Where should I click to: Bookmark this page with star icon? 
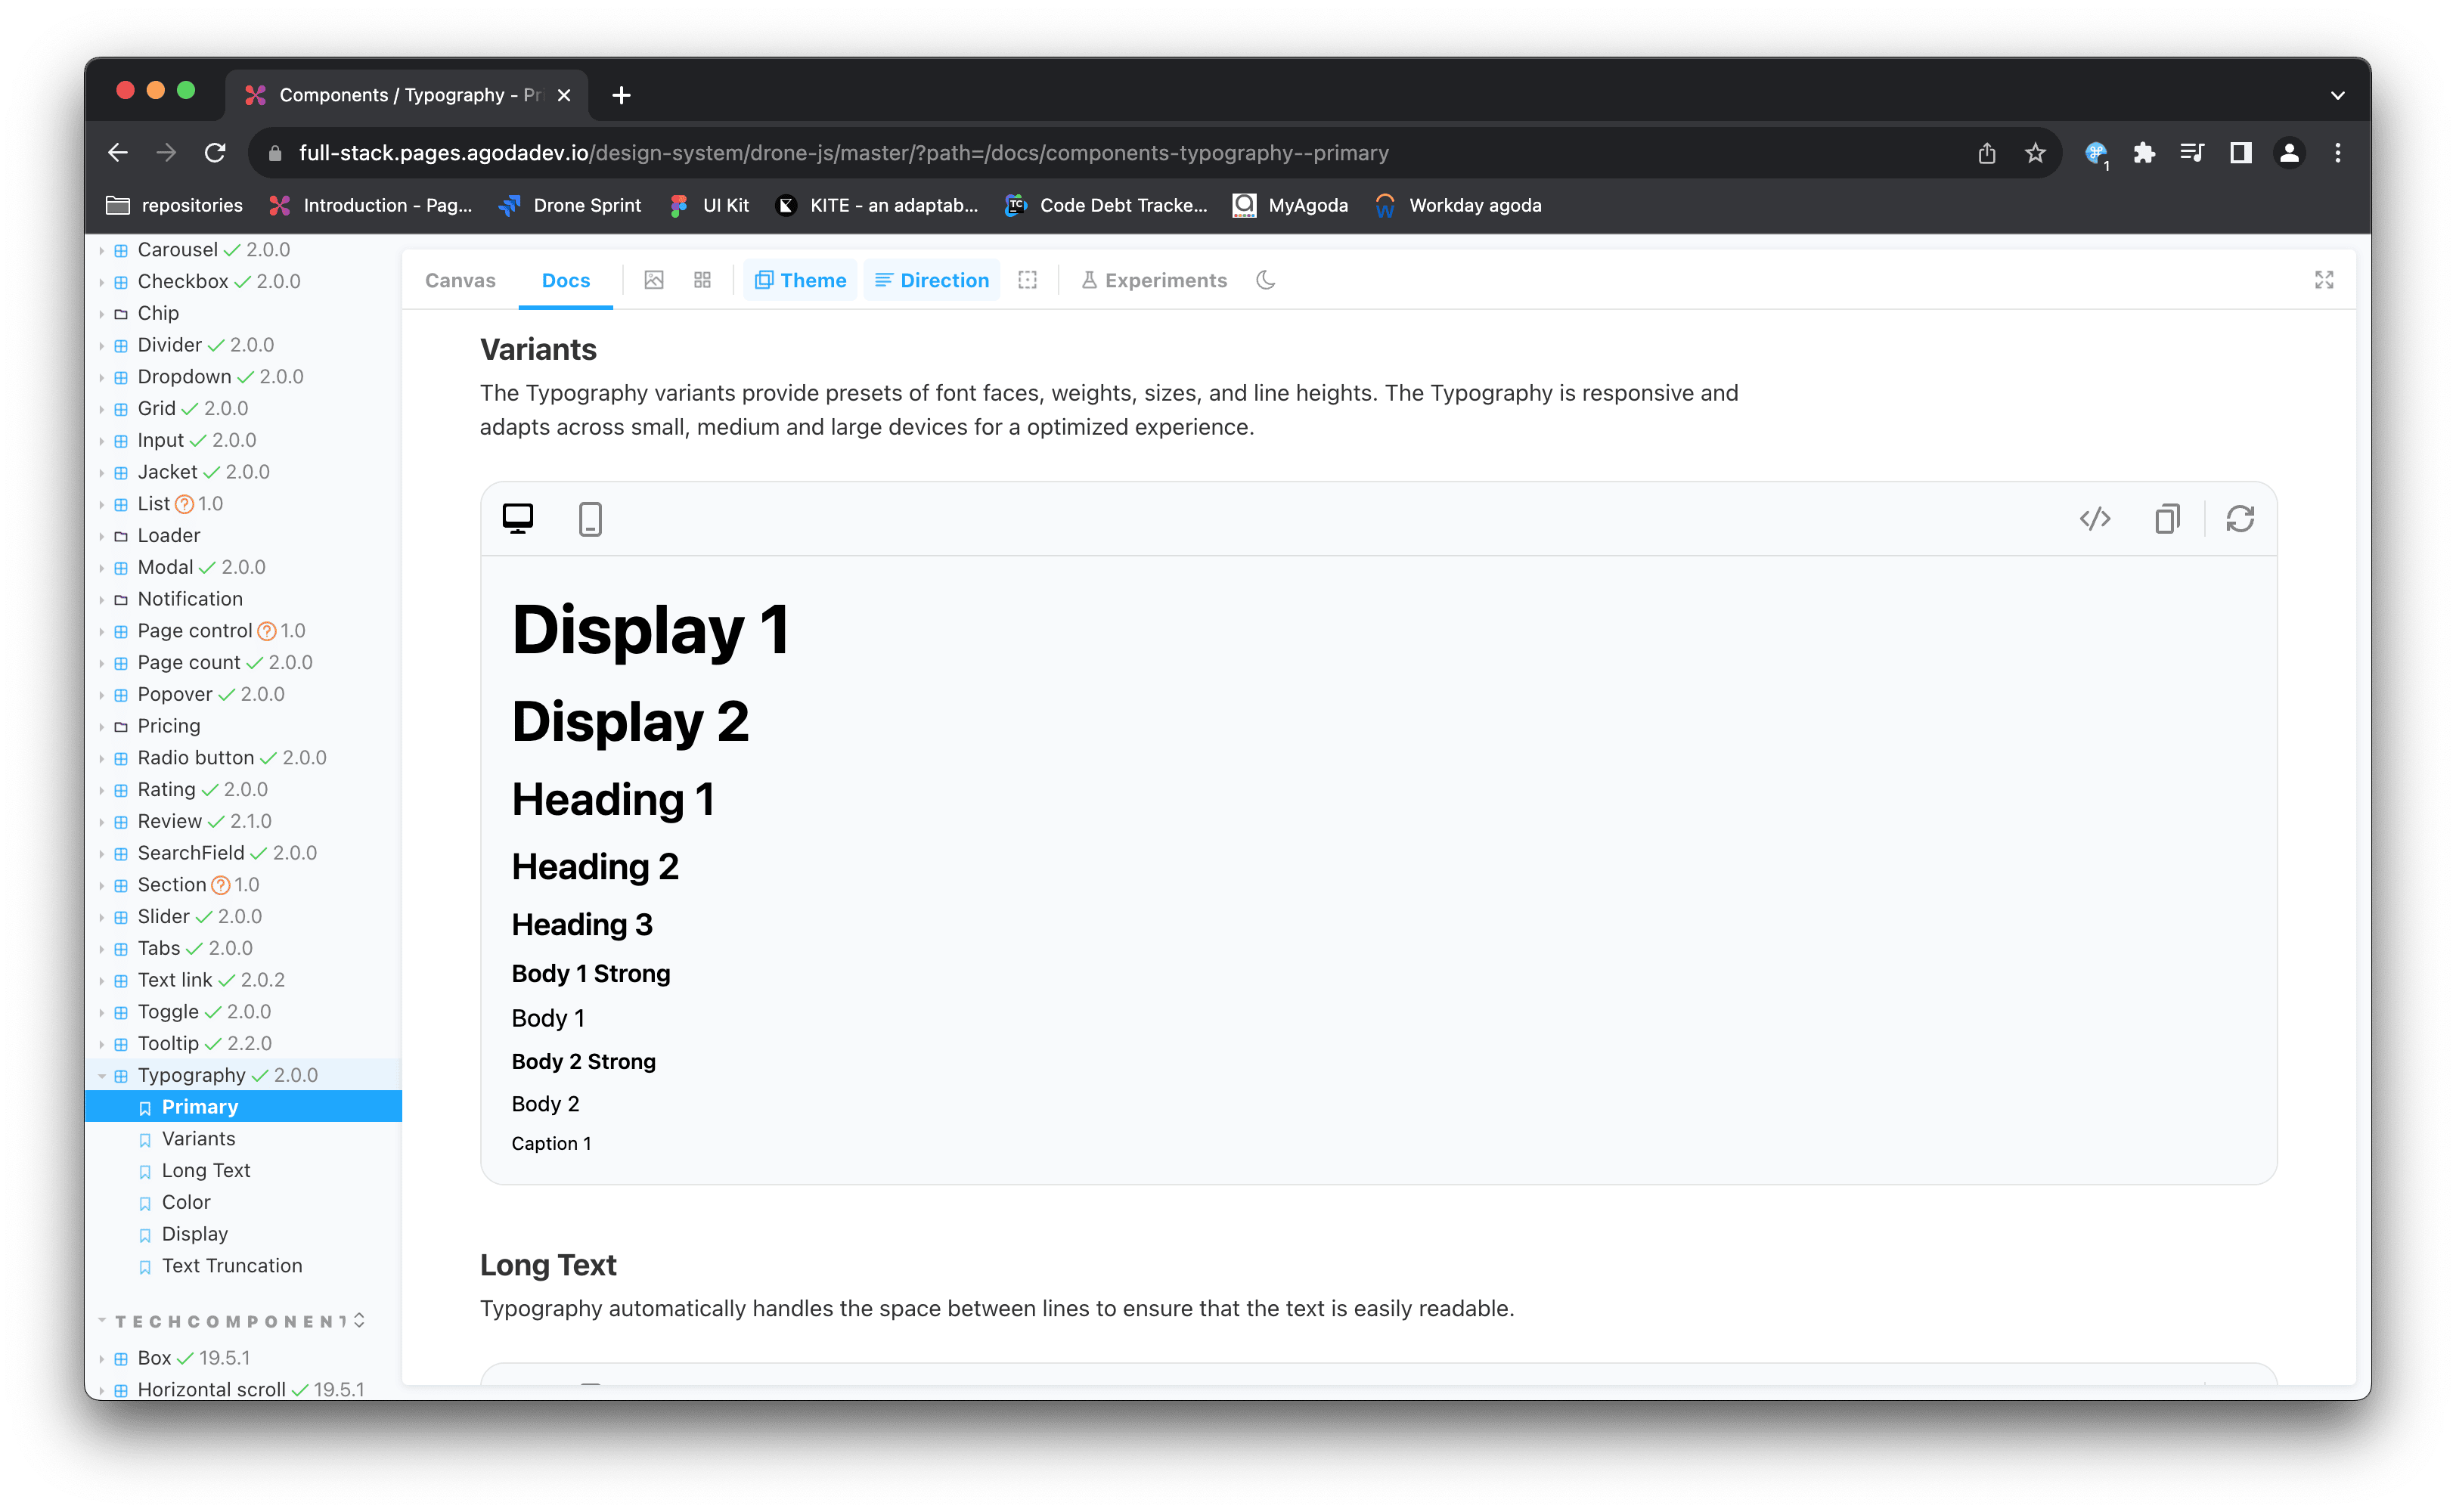click(x=2035, y=153)
